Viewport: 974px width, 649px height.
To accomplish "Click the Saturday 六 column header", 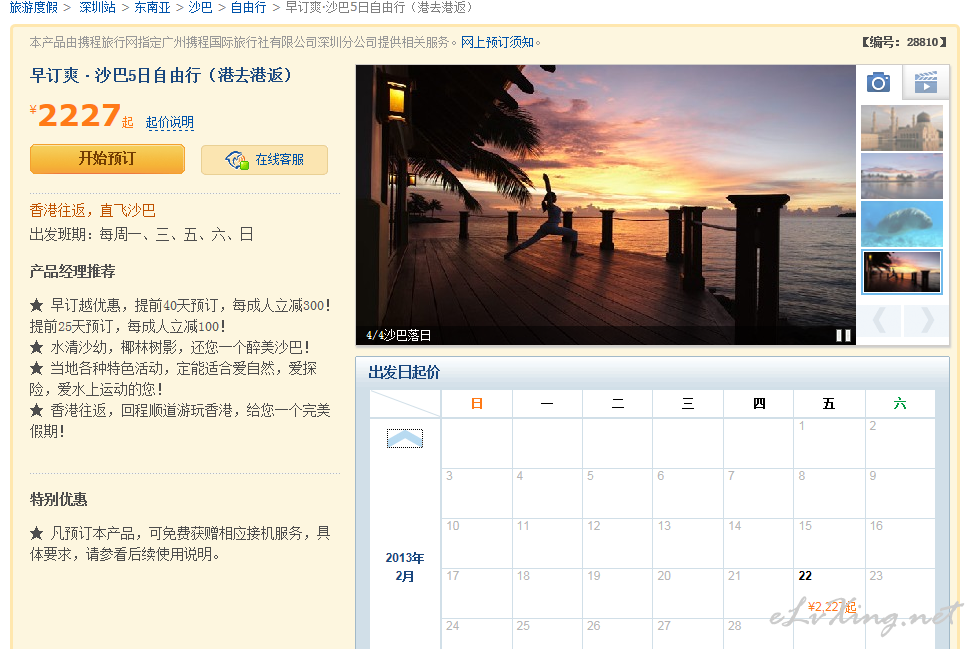I will pyautogui.click(x=899, y=404).
